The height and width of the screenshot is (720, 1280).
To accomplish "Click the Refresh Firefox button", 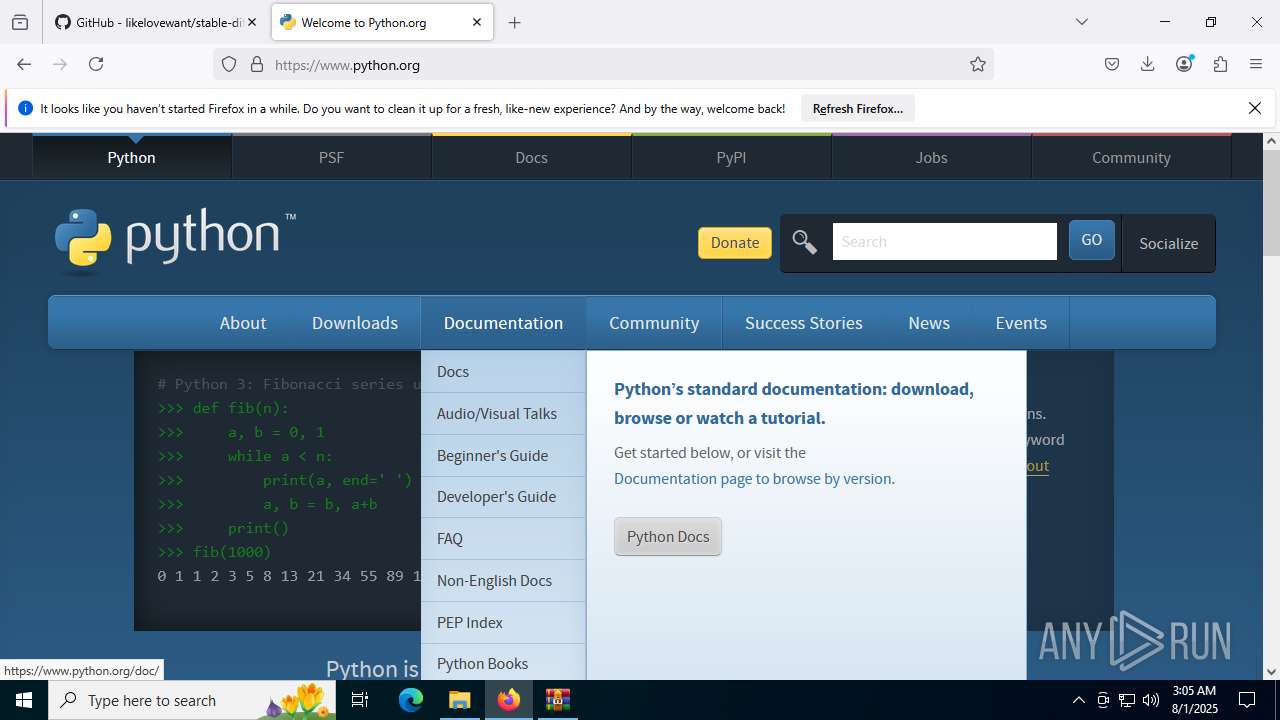I will point(858,108).
